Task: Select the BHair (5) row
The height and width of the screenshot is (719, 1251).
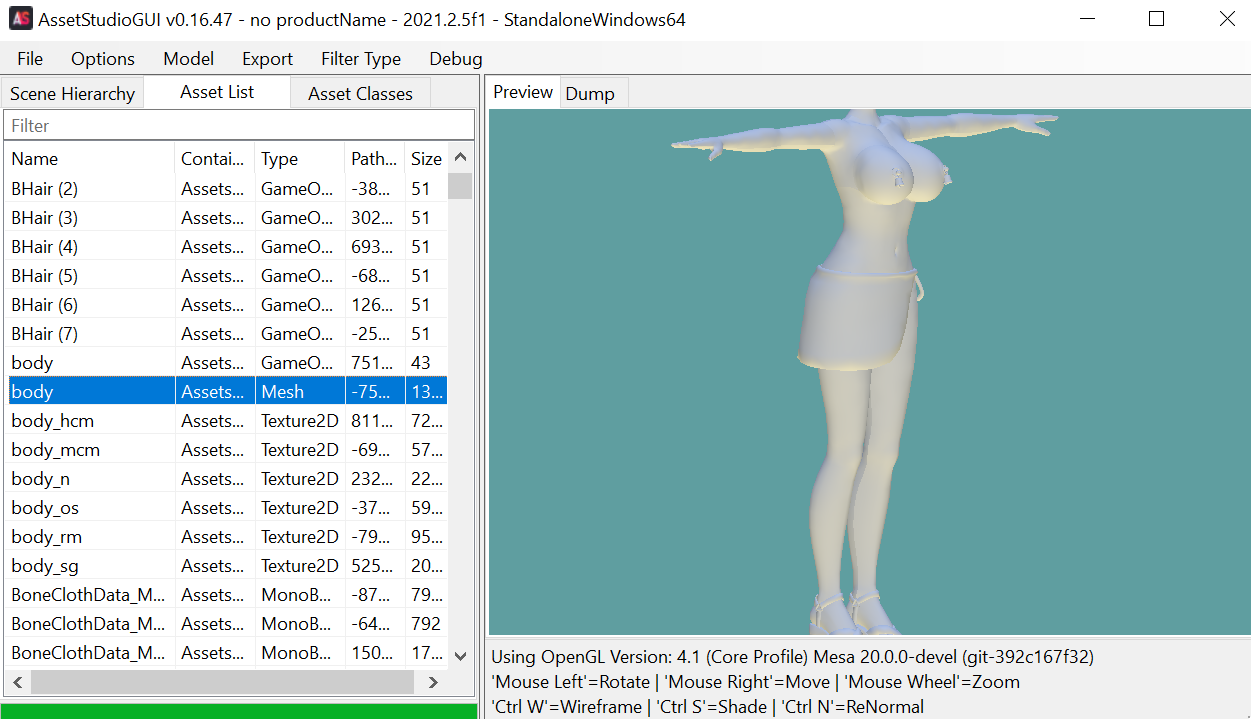Action: click(227, 276)
